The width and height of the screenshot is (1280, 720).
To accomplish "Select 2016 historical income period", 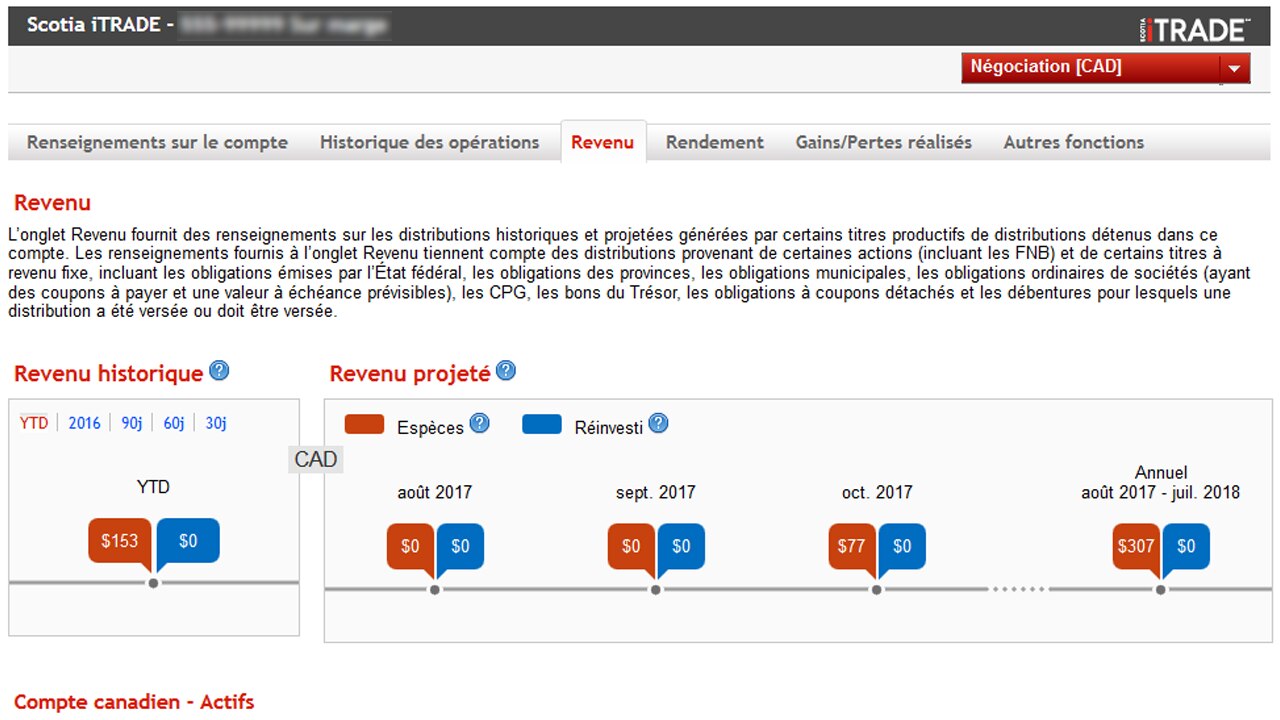I will click(x=85, y=423).
